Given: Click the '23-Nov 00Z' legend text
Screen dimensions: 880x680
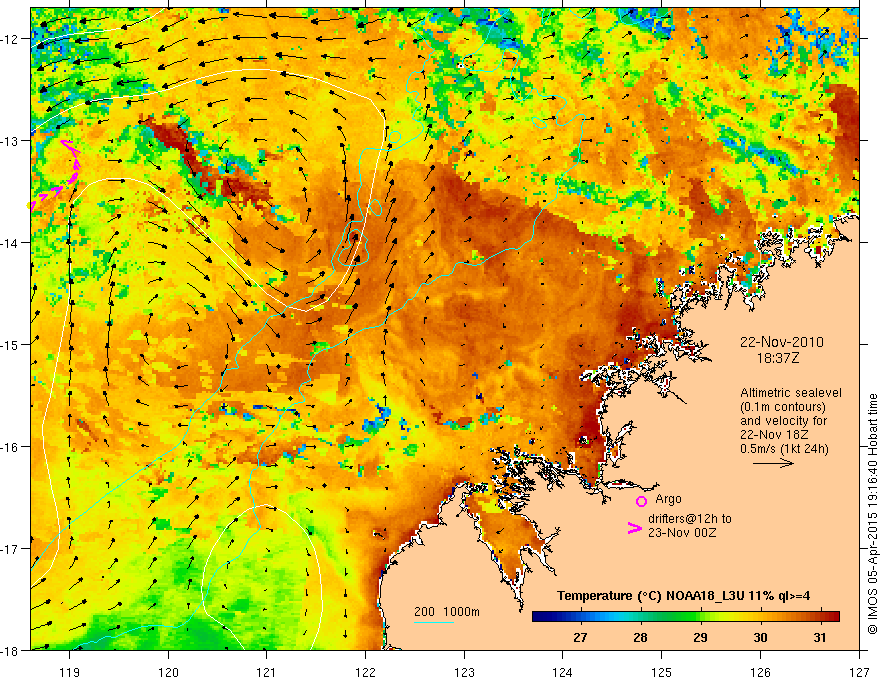Looking at the screenshot, I should (682, 533).
